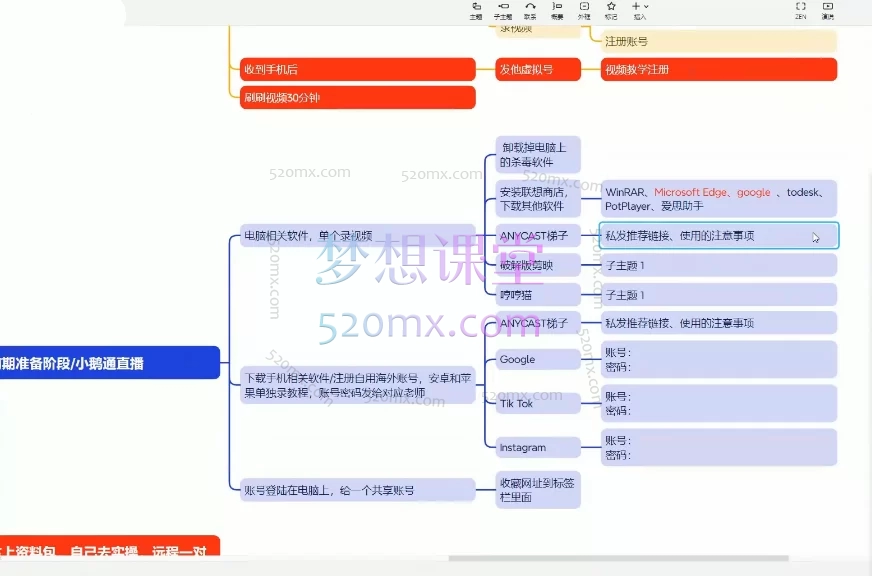Open the 插入 insert dropdown arrow
Screen dimensions: 872x576
point(643,11)
